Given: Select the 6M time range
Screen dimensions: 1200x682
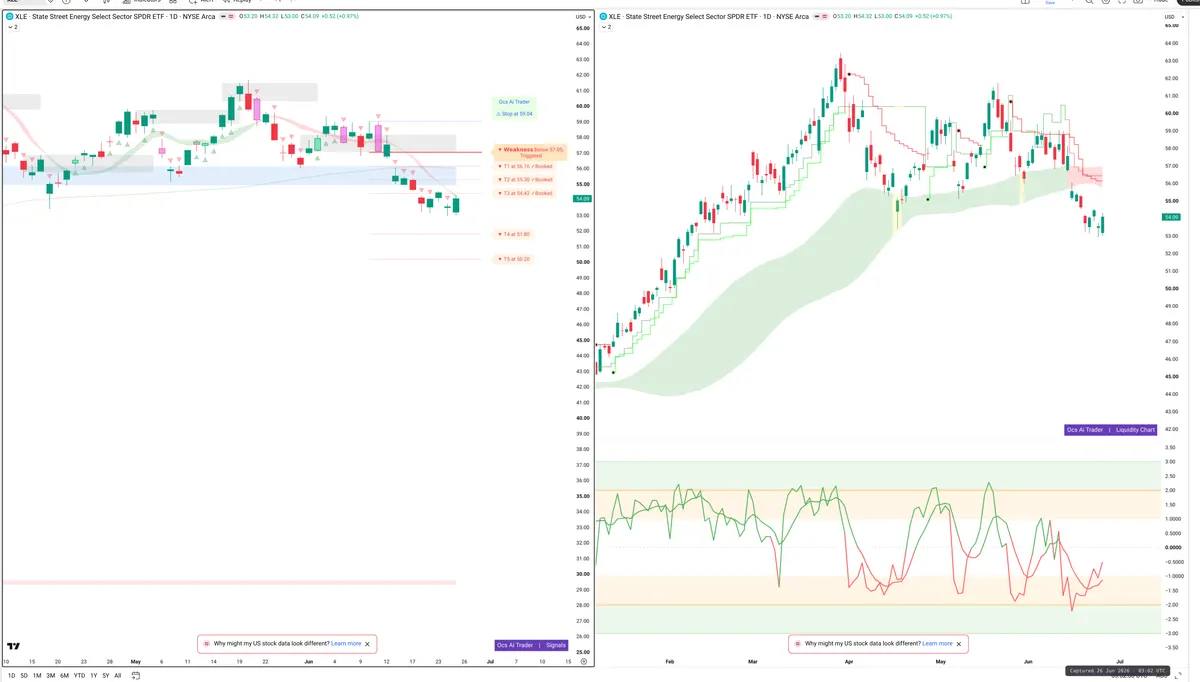Looking at the screenshot, I should coord(64,675).
